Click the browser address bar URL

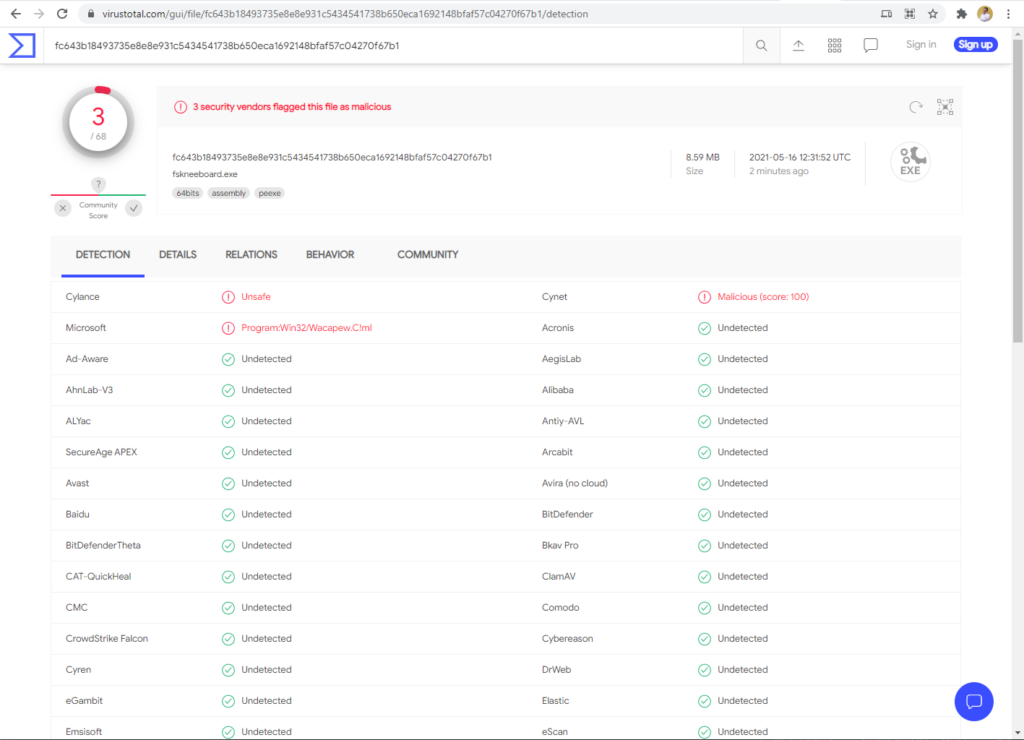click(x=345, y=14)
